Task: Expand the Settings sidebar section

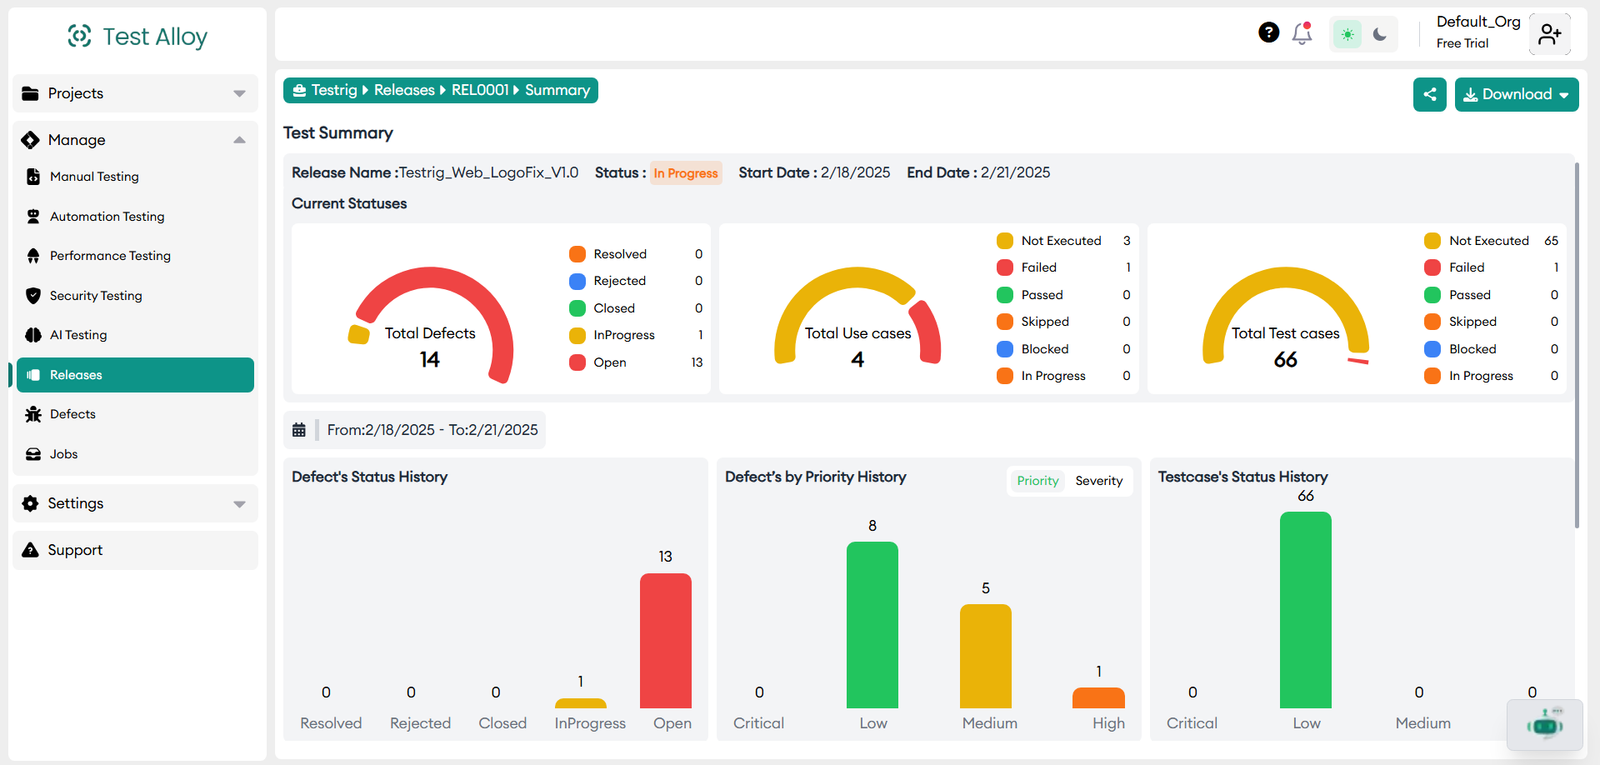Action: [x=135, y=503]
